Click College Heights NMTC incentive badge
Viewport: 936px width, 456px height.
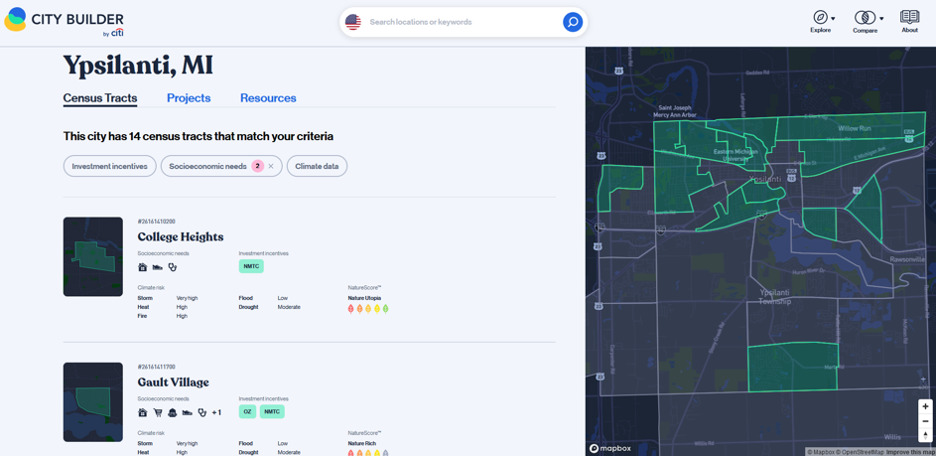(x=251, y=266)
